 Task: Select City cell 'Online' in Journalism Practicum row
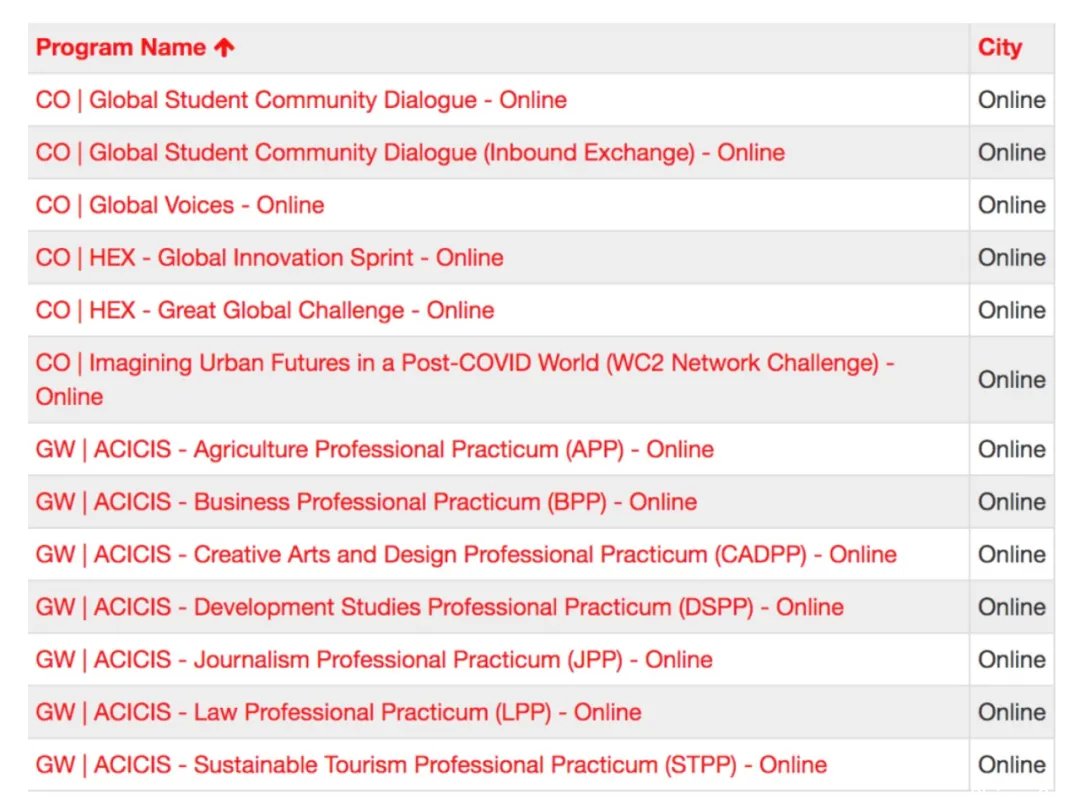point(1012,660)
